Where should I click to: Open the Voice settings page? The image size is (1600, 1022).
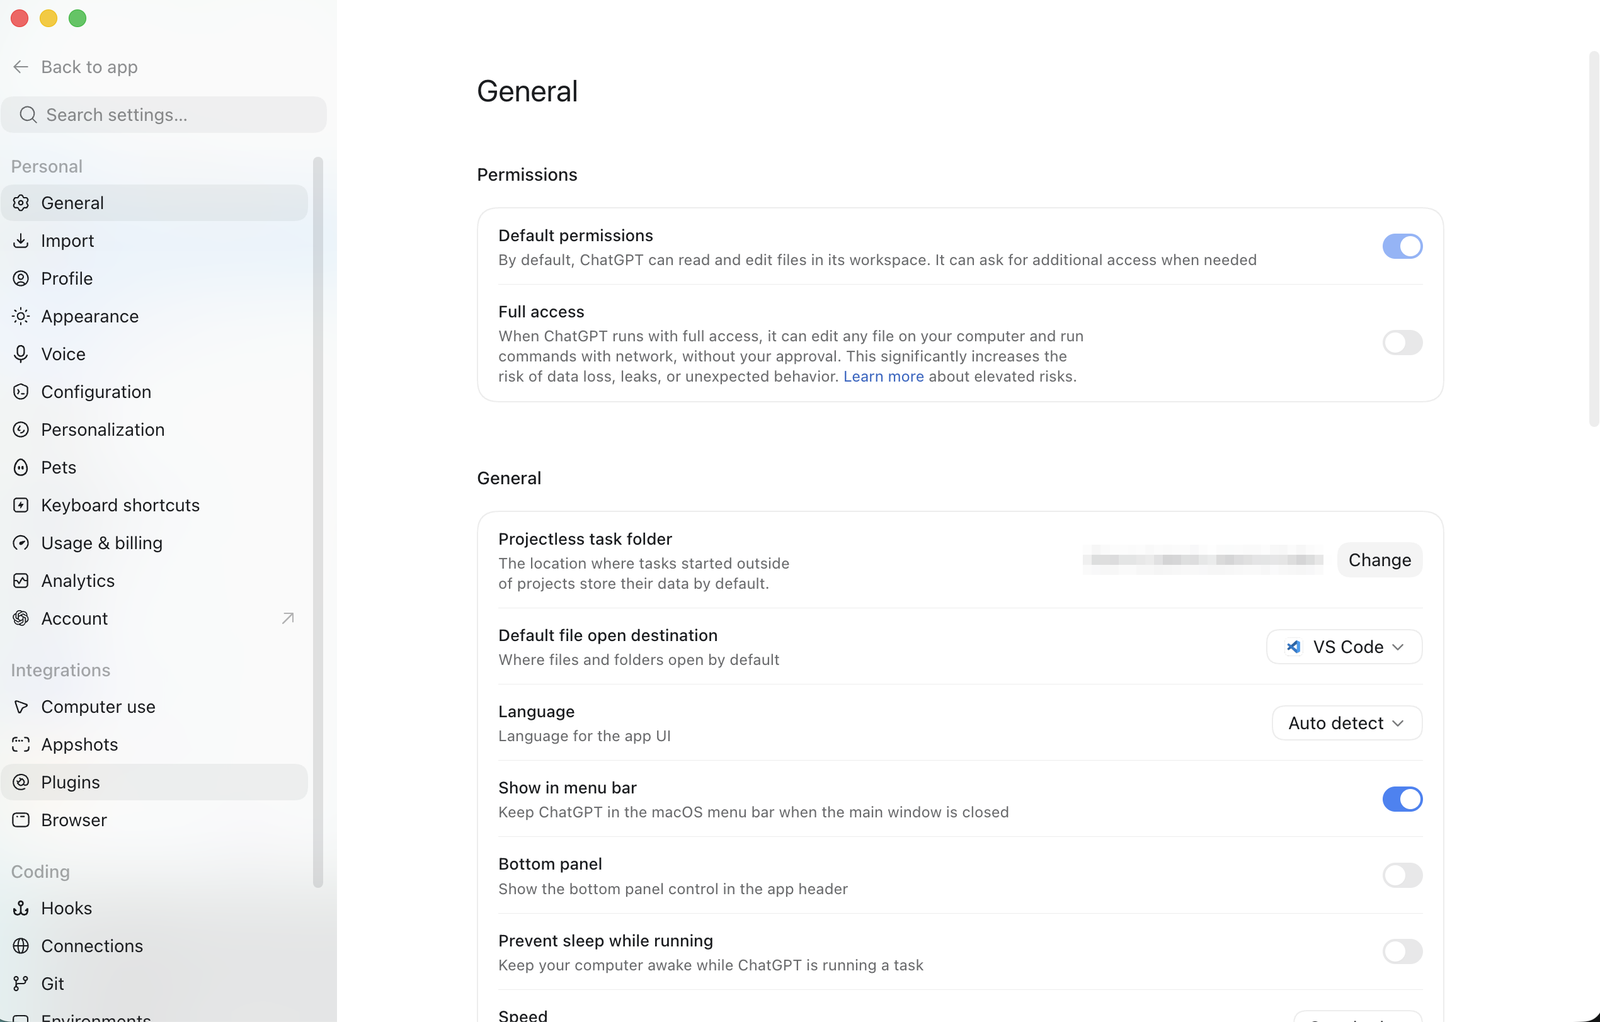pos(154,354)
